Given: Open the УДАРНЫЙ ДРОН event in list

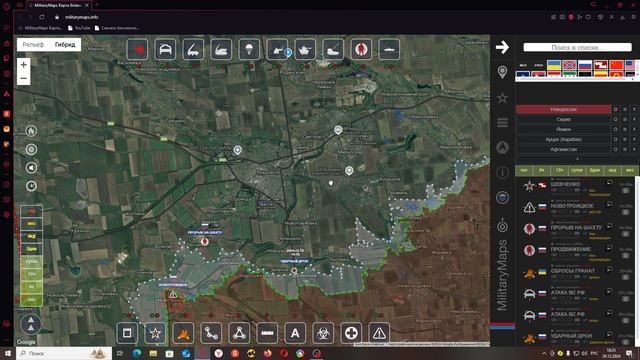Looking at the screenshot, I should pos(571,336).
